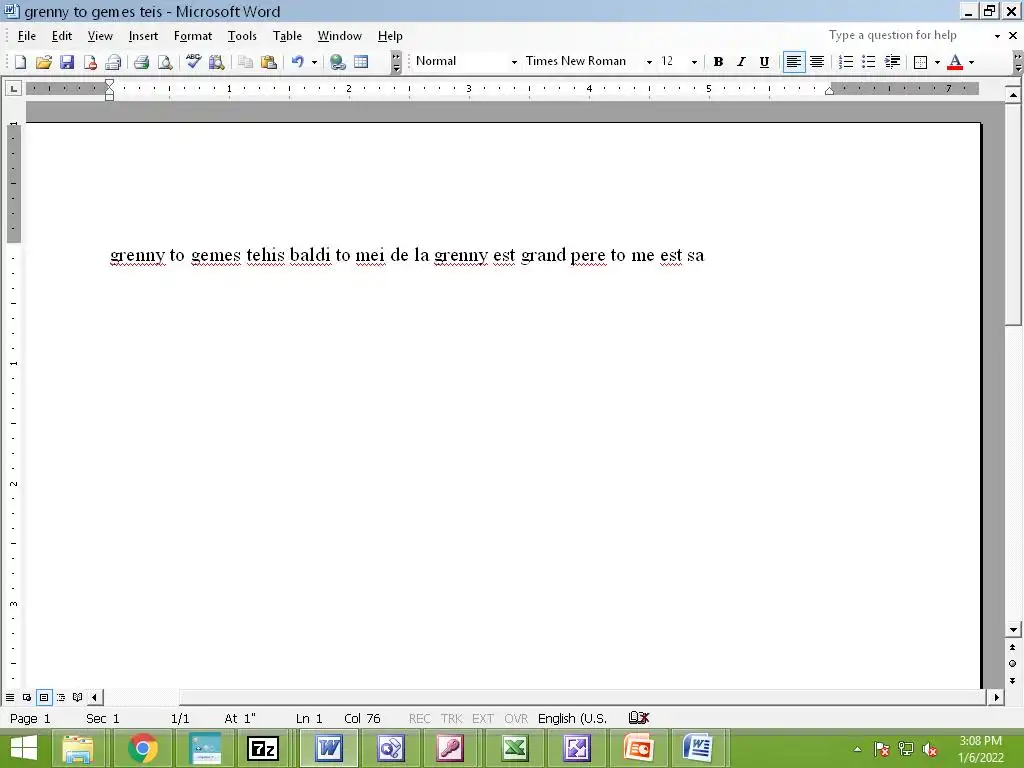This screenshot has width=1024, height=768.
Task: Open the Font dropdown showing Times New Roman
Action: point(649,62)
